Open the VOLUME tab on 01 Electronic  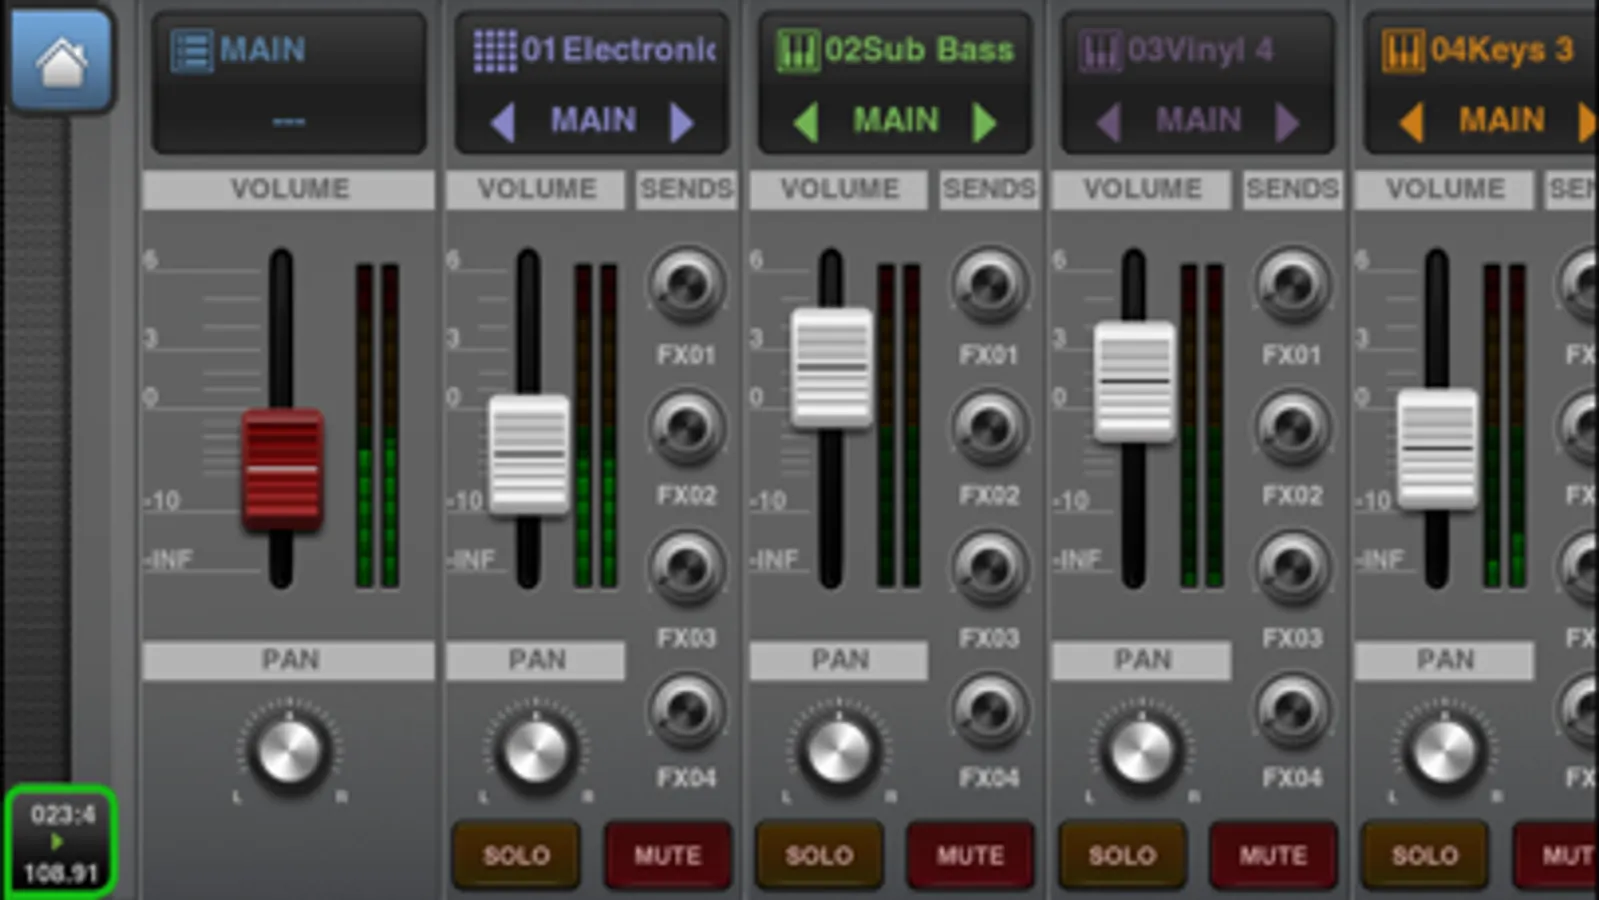coord(536,189)
